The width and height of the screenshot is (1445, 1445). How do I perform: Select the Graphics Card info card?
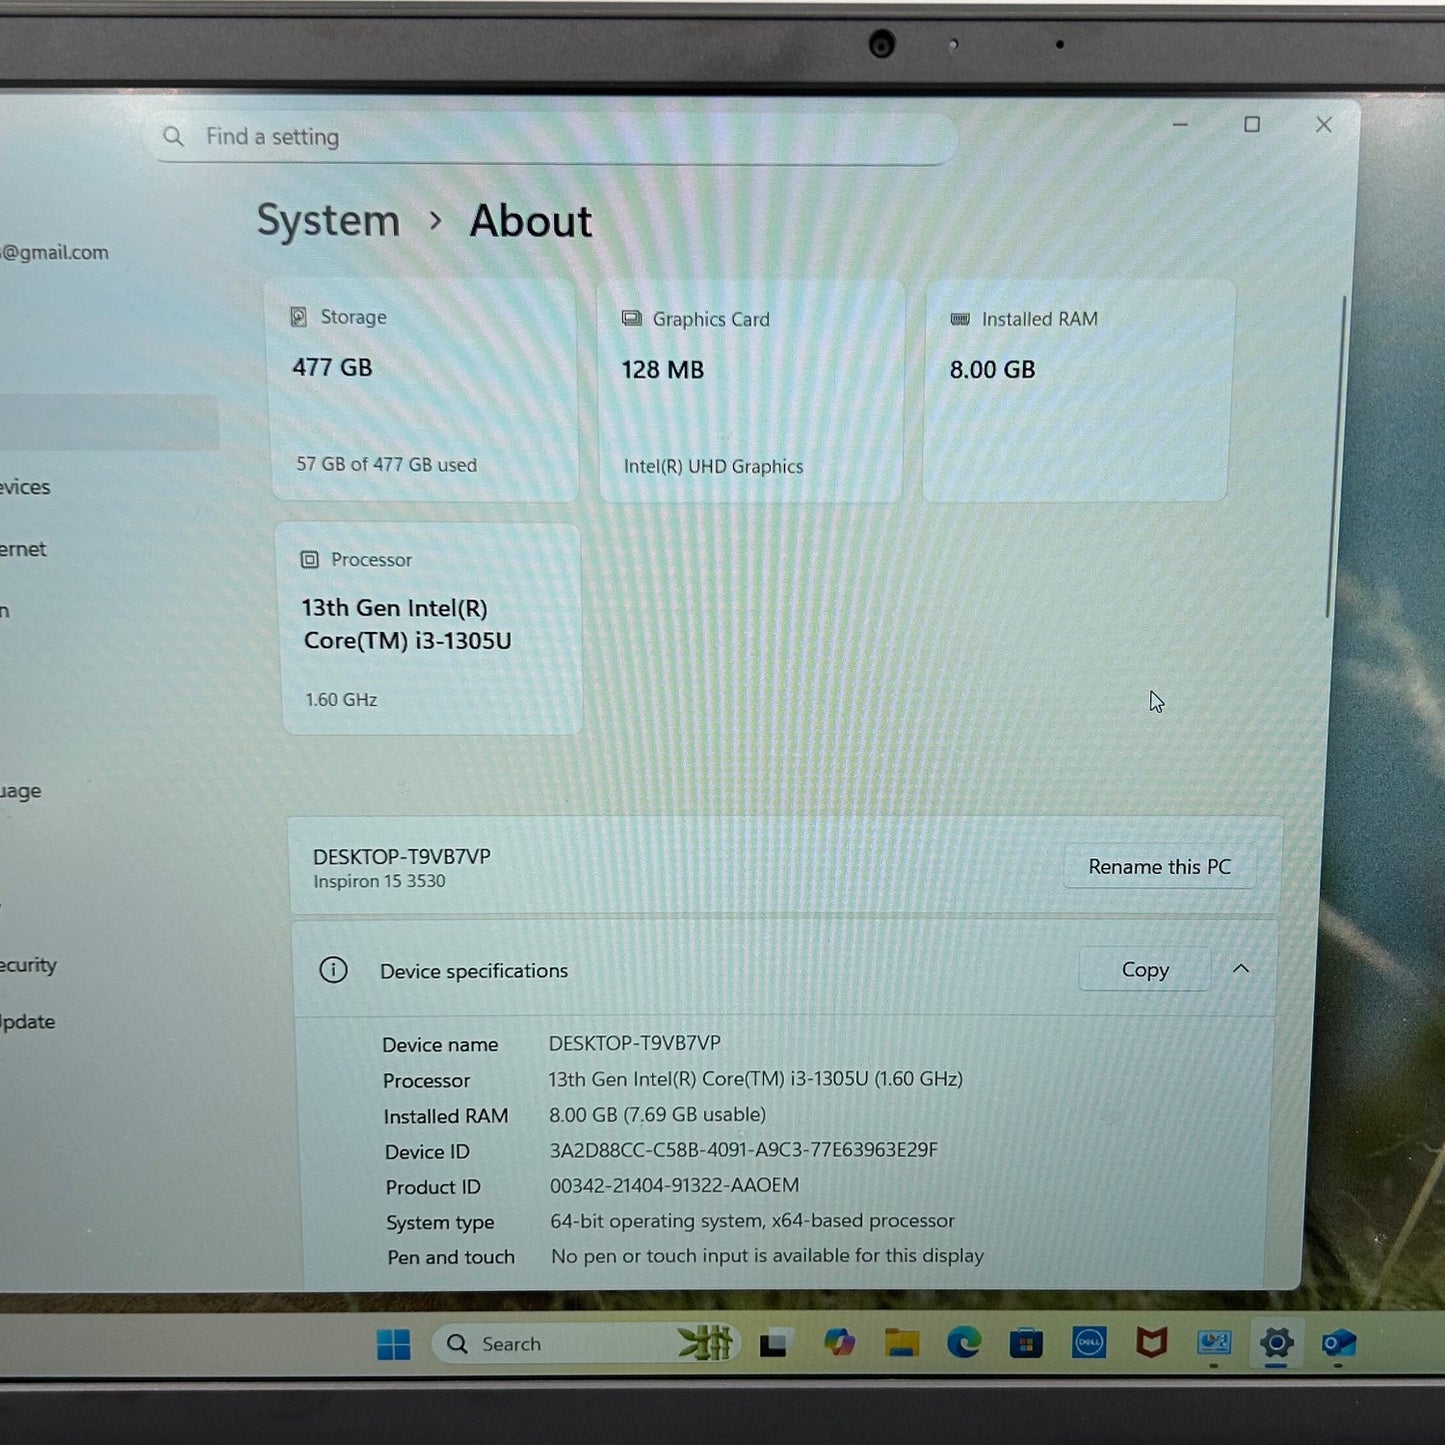(x=750, y=391)
